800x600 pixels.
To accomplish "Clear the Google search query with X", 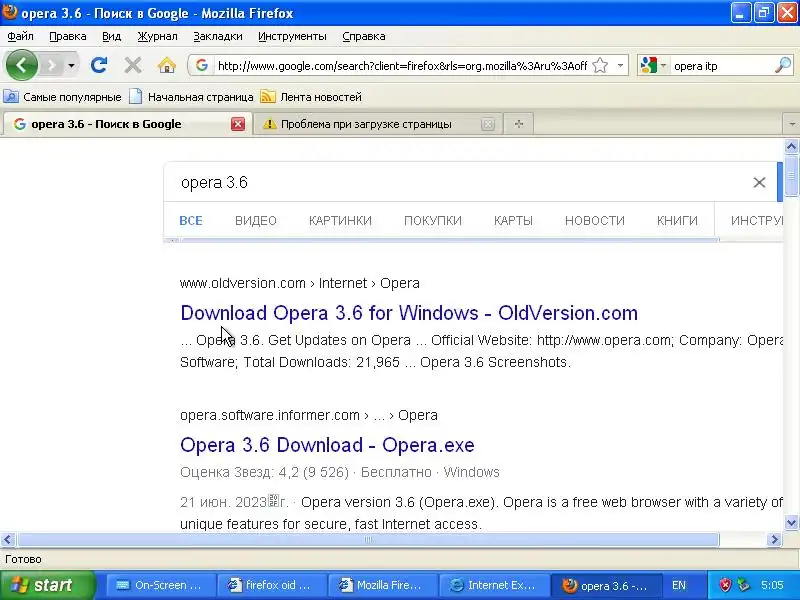I will [x=759, y=182].
